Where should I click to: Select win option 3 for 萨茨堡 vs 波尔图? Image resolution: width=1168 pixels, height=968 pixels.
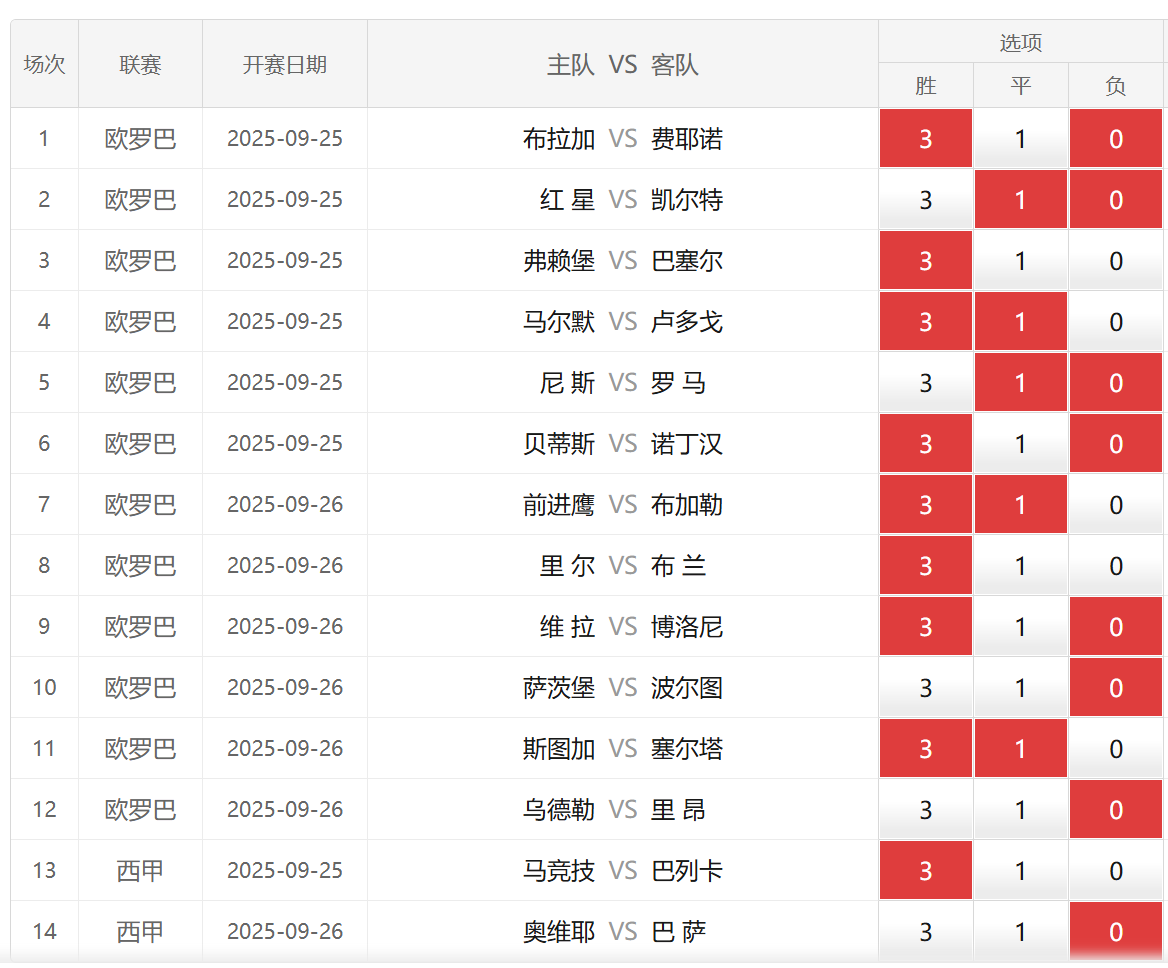(925, 688)
